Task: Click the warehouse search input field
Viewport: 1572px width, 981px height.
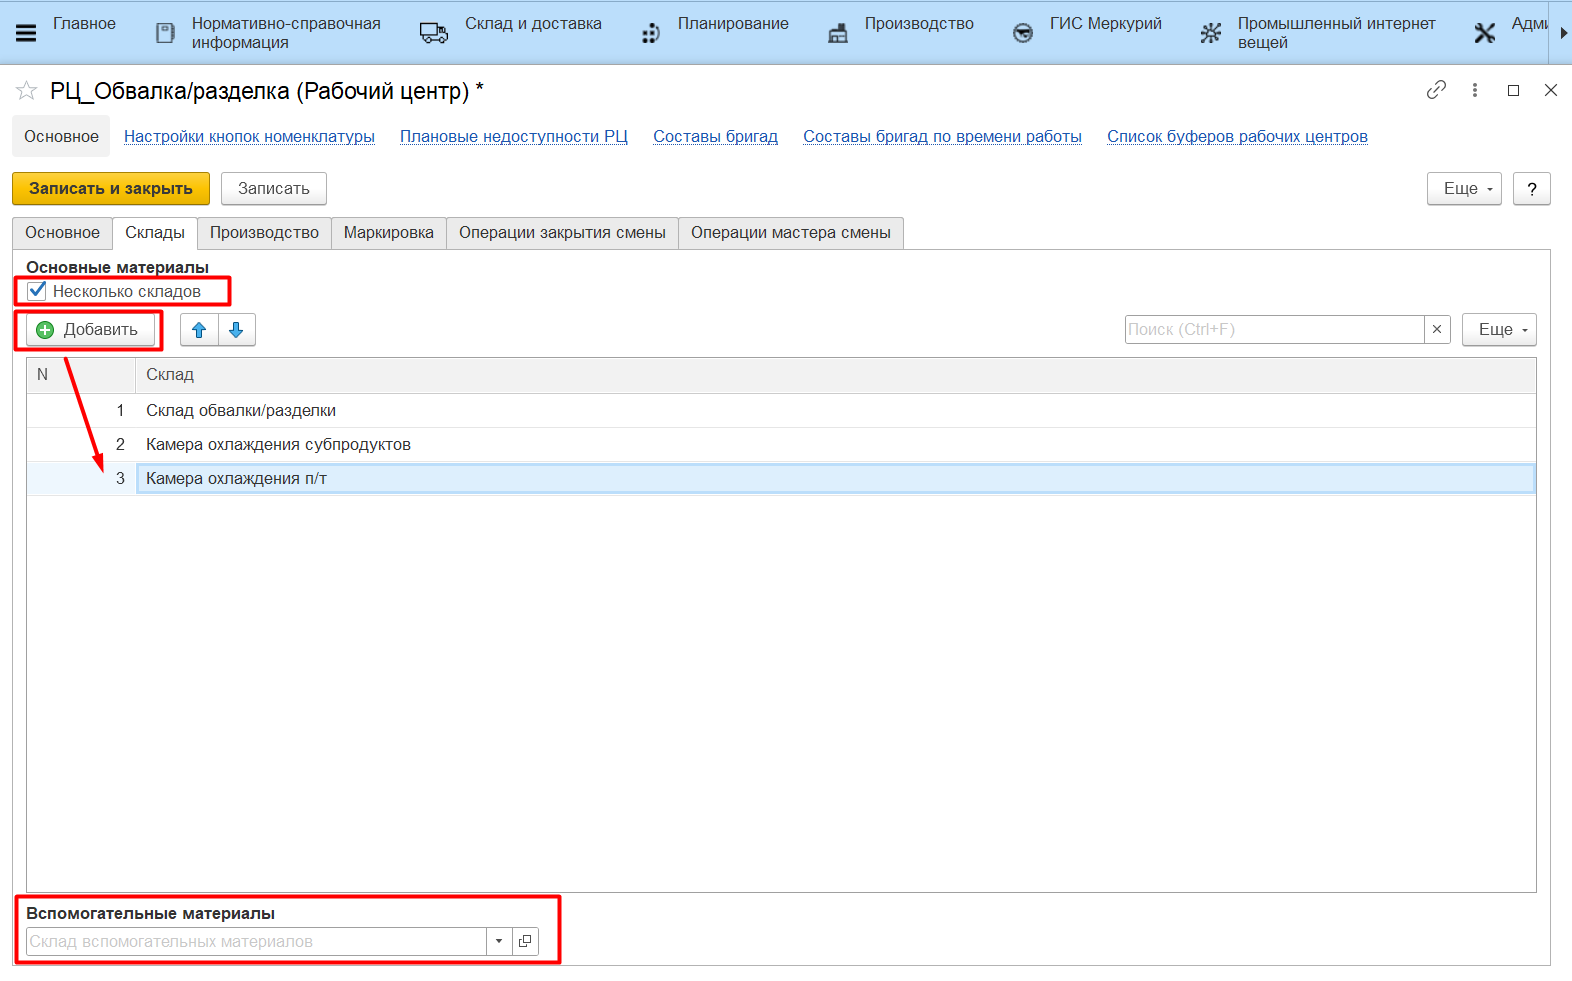Action: 1273,330
